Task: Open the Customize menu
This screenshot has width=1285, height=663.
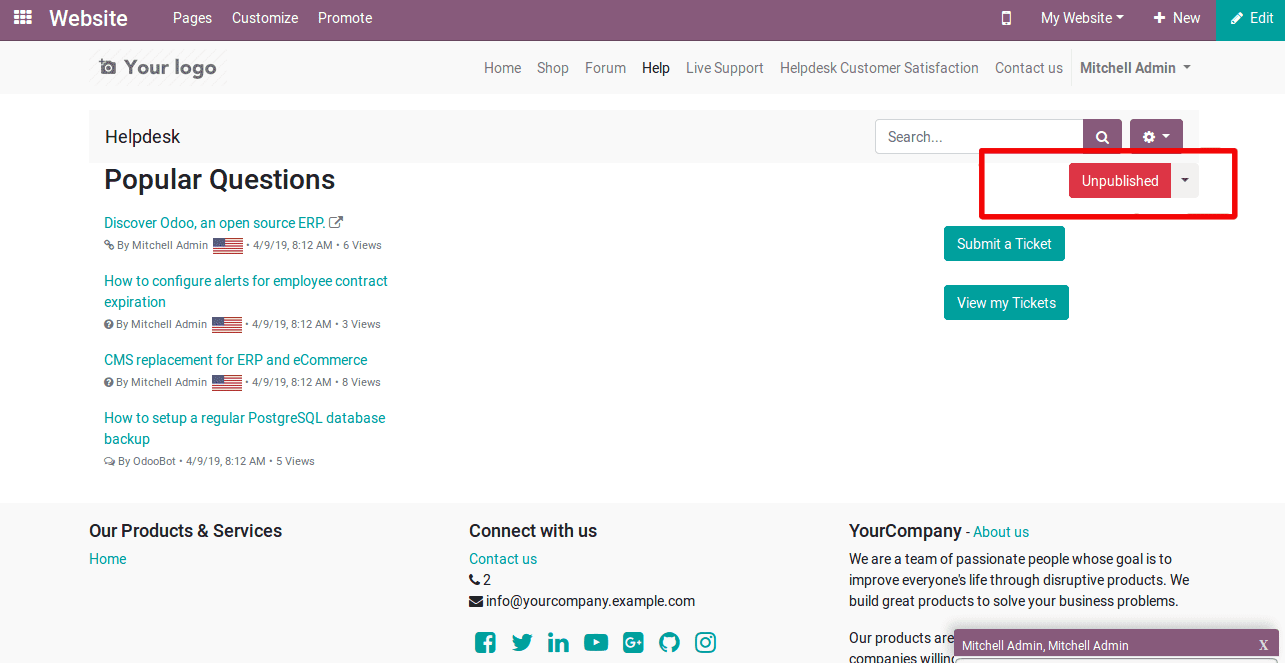Action: (x=265, y=18)
